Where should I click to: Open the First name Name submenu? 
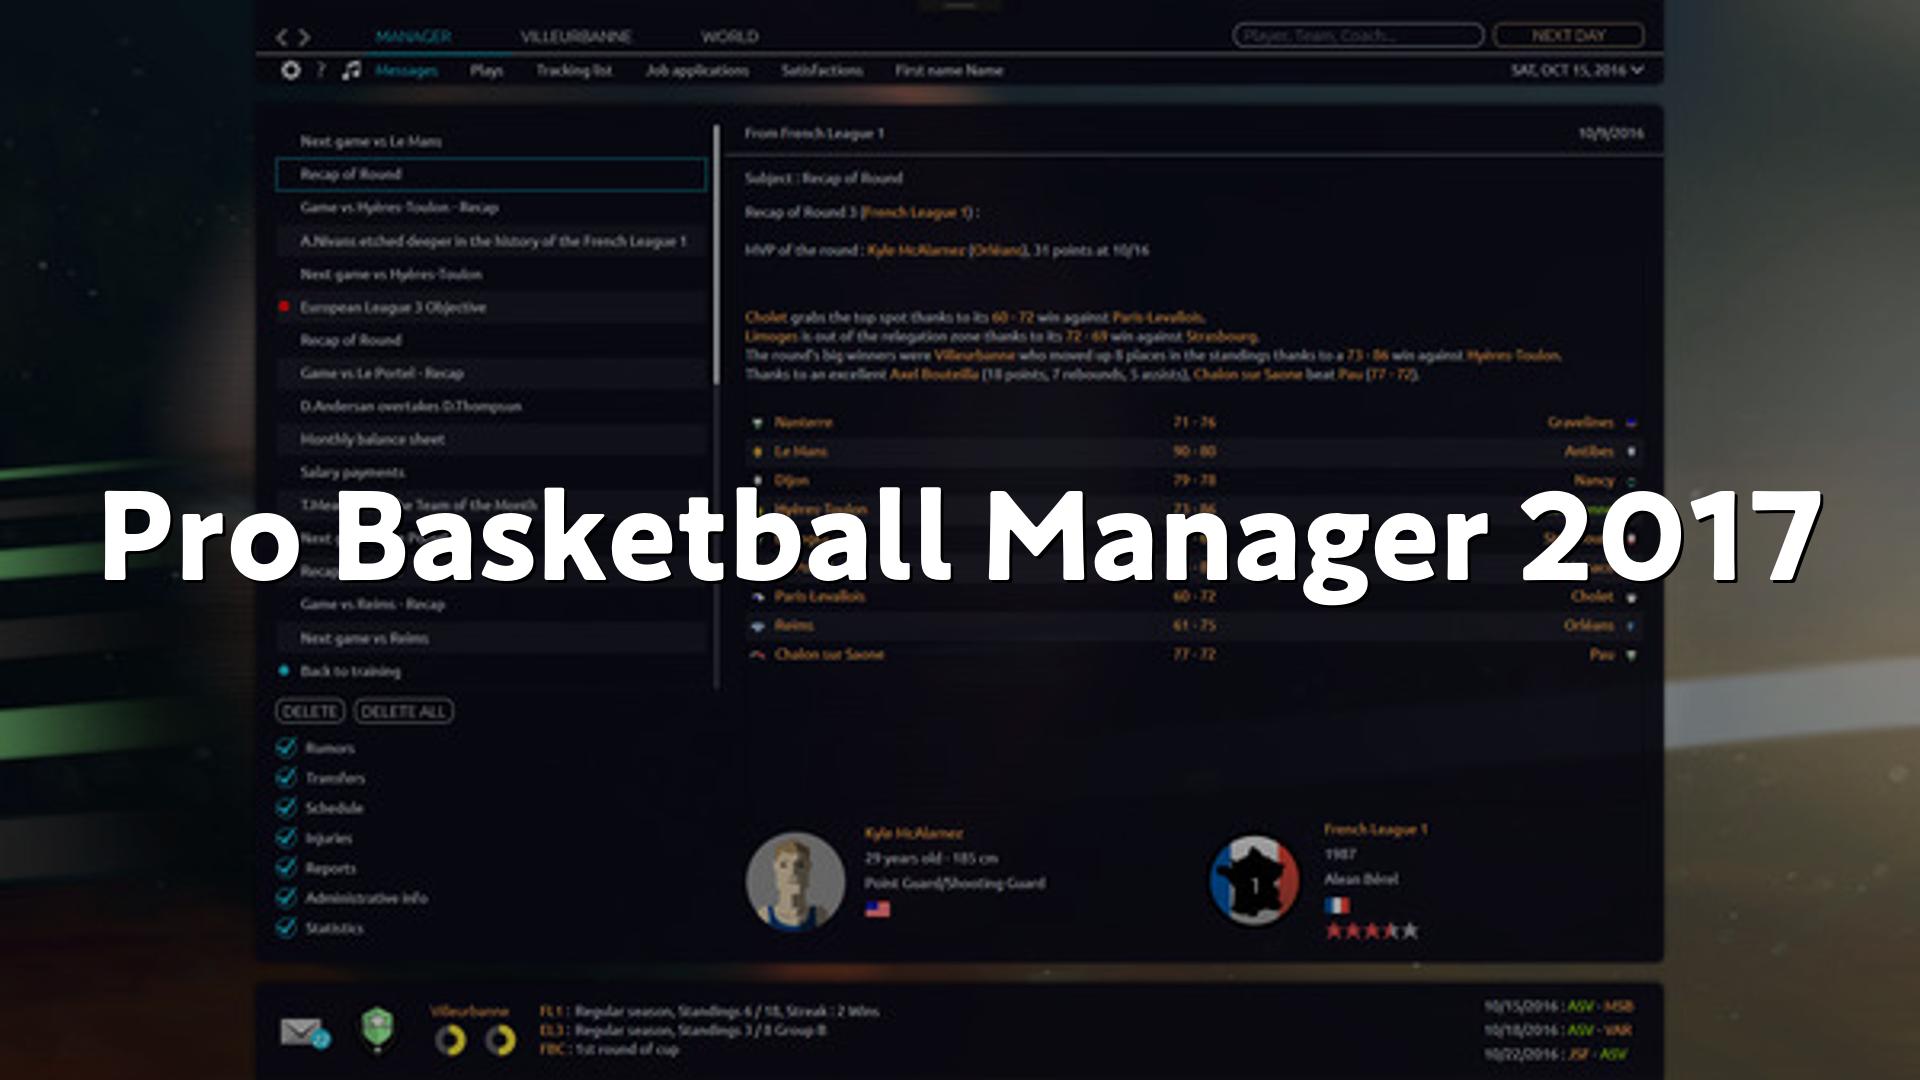tap(949, 70)
